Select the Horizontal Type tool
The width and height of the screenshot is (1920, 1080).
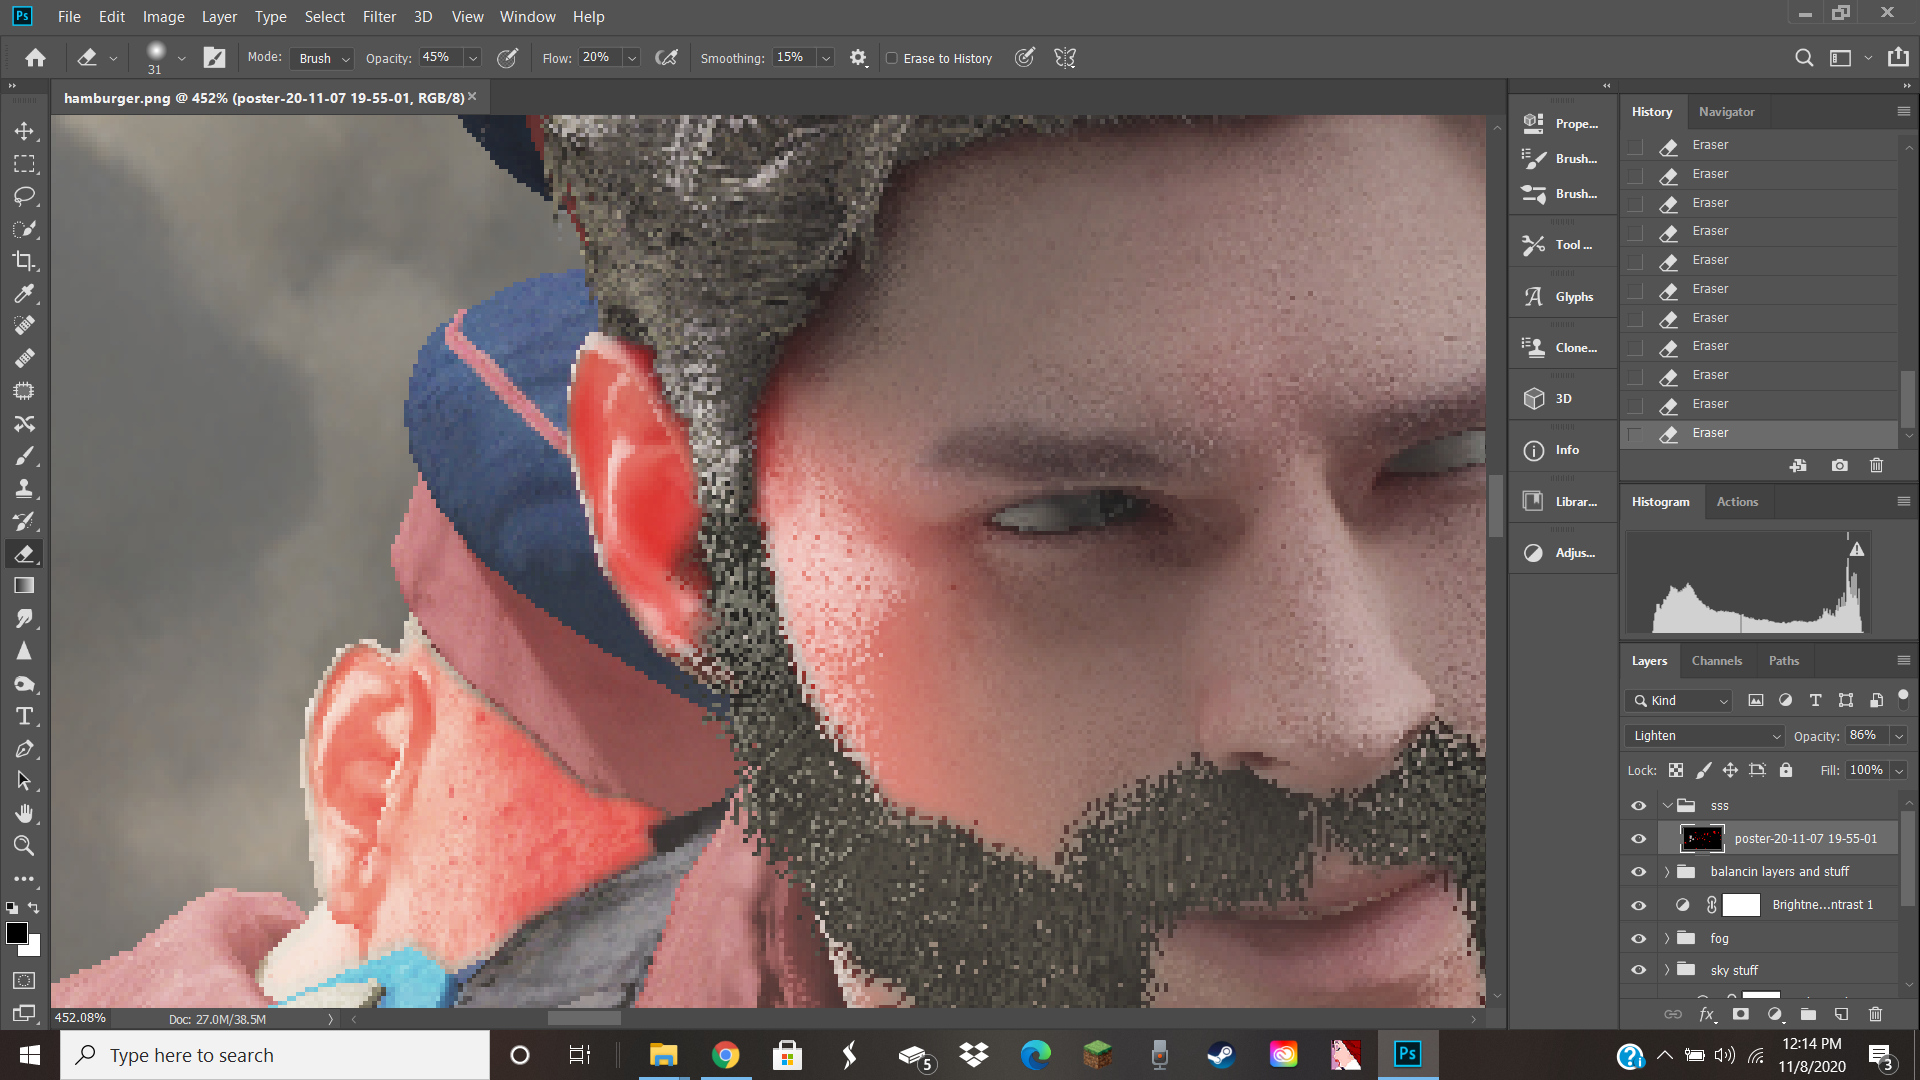24,716
